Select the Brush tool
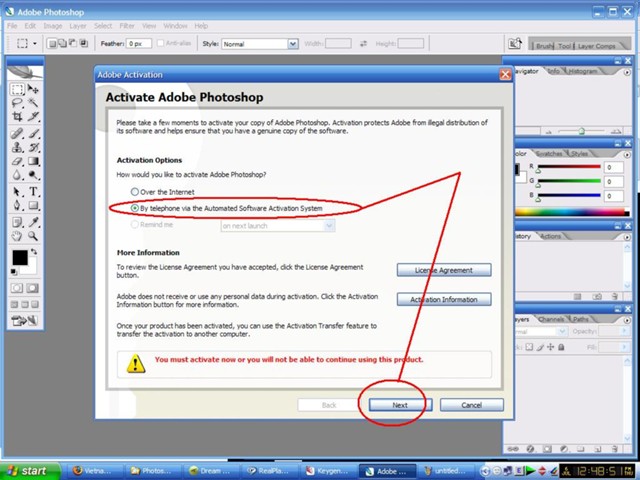This screenshot has height=480, width=640. click(33, 133)
